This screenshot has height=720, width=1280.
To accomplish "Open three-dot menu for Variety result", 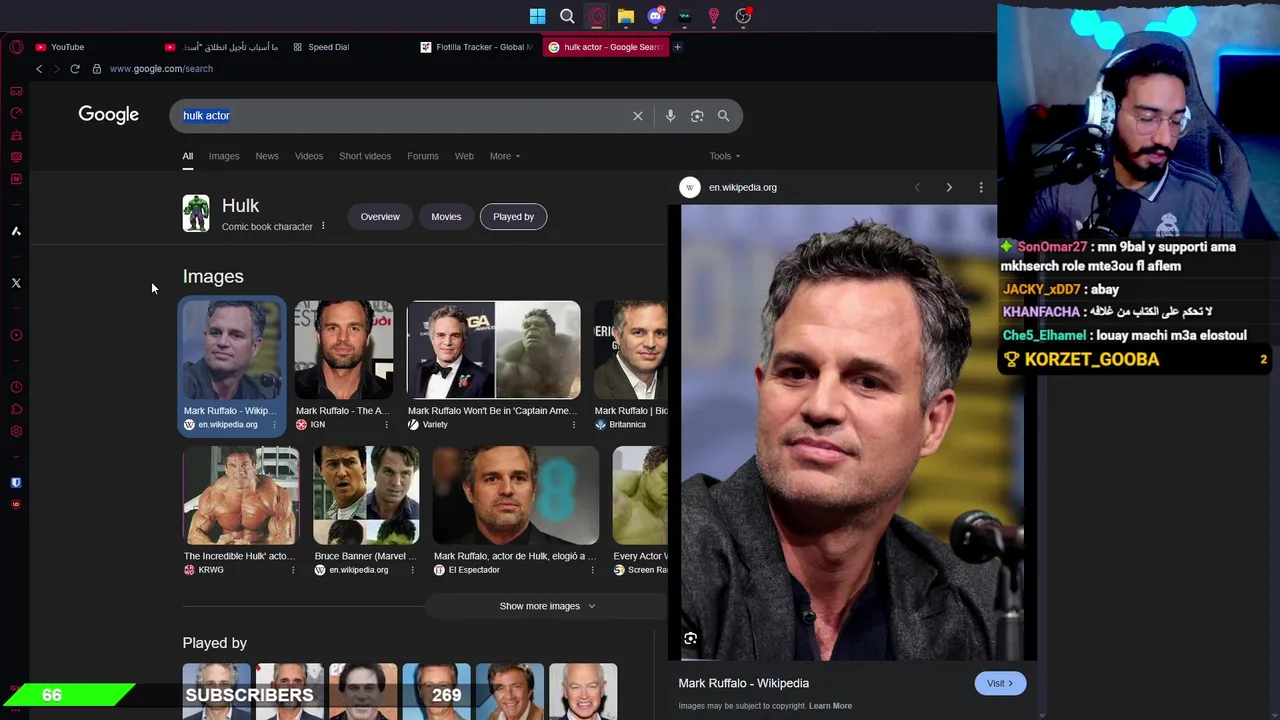I will [573, 425].
